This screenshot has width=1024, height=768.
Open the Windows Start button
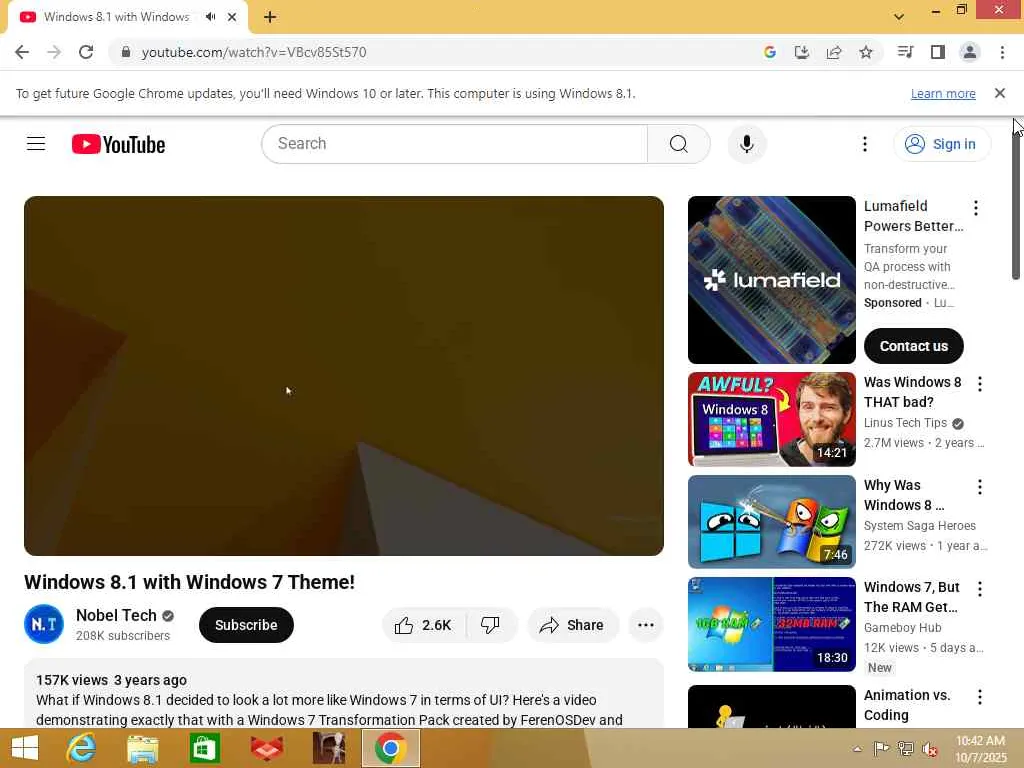pyautogui.click(x=25, y=748)
